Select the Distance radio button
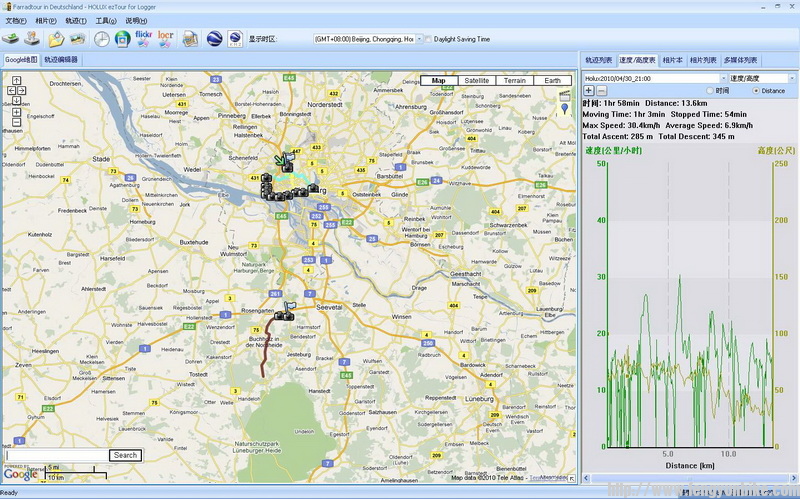The width and height of the screenshot is (800, 499). pos(756,90)
